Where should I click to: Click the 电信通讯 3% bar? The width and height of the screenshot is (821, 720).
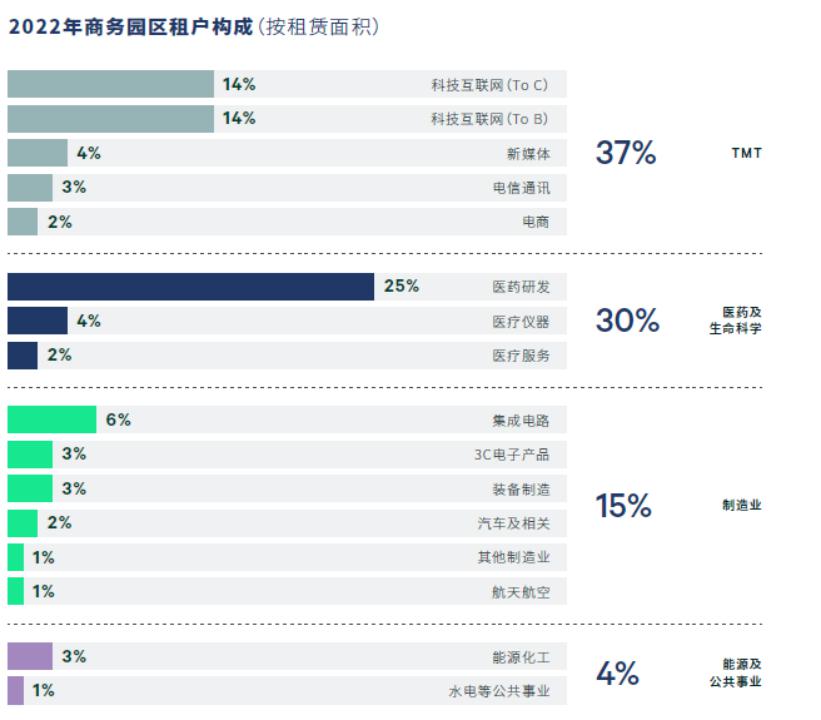[30, 187]
